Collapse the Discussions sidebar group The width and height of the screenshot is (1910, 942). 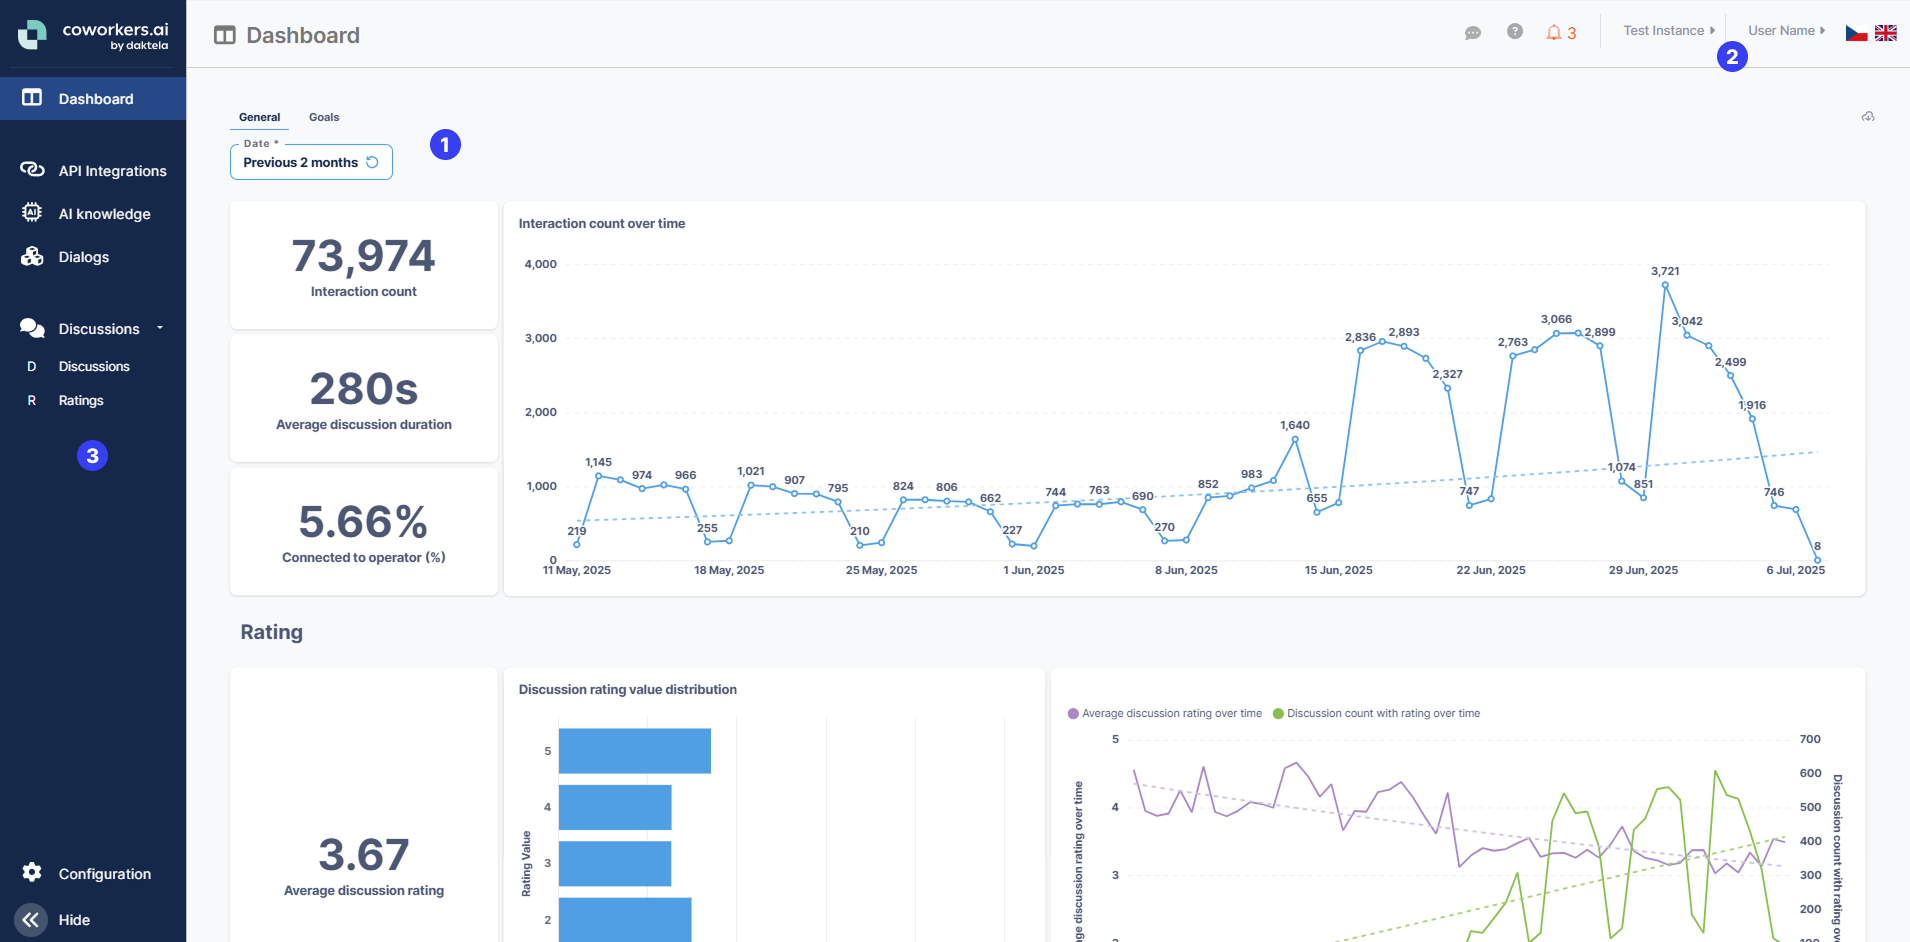coord(158,328)
